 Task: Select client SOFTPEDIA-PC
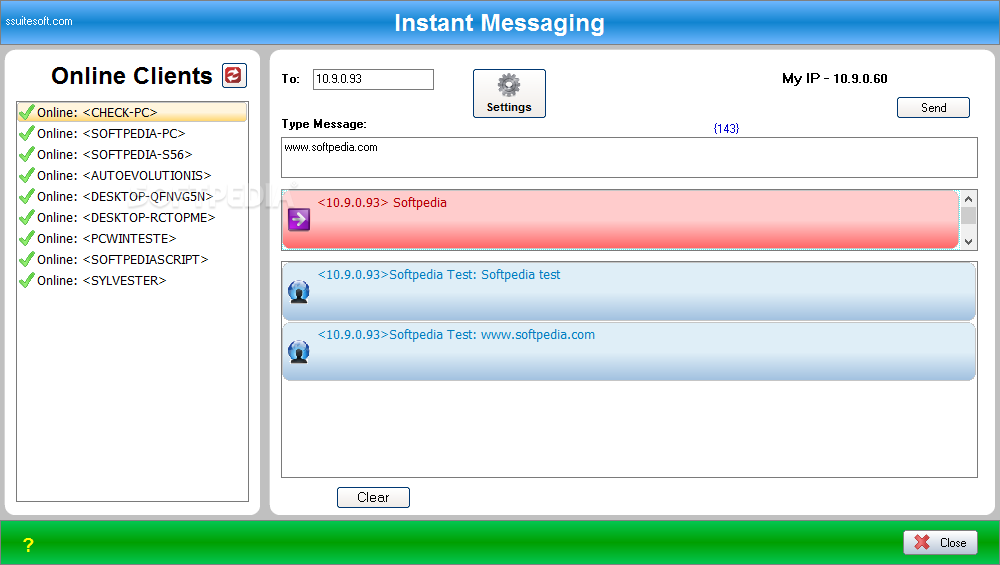(x=132, y=133)
